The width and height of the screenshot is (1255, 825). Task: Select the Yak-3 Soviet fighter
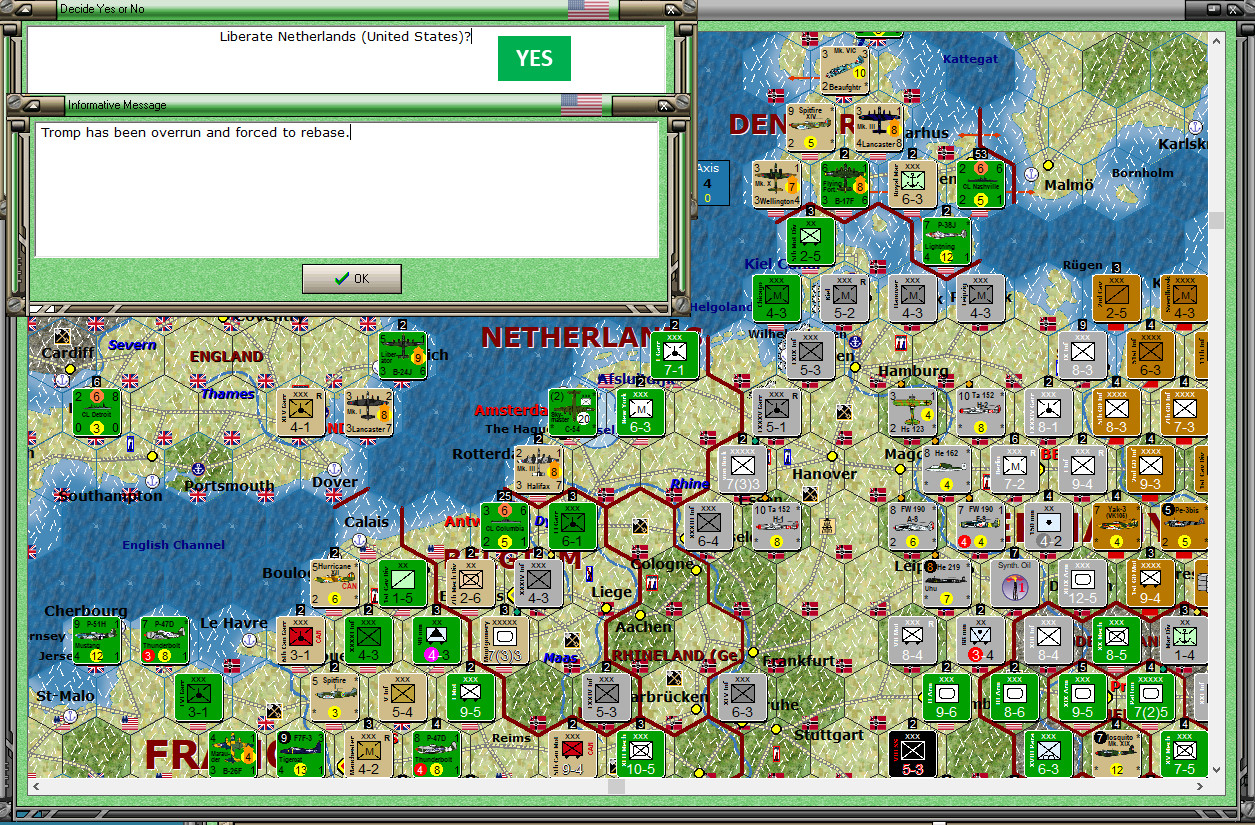(1117, 527)
